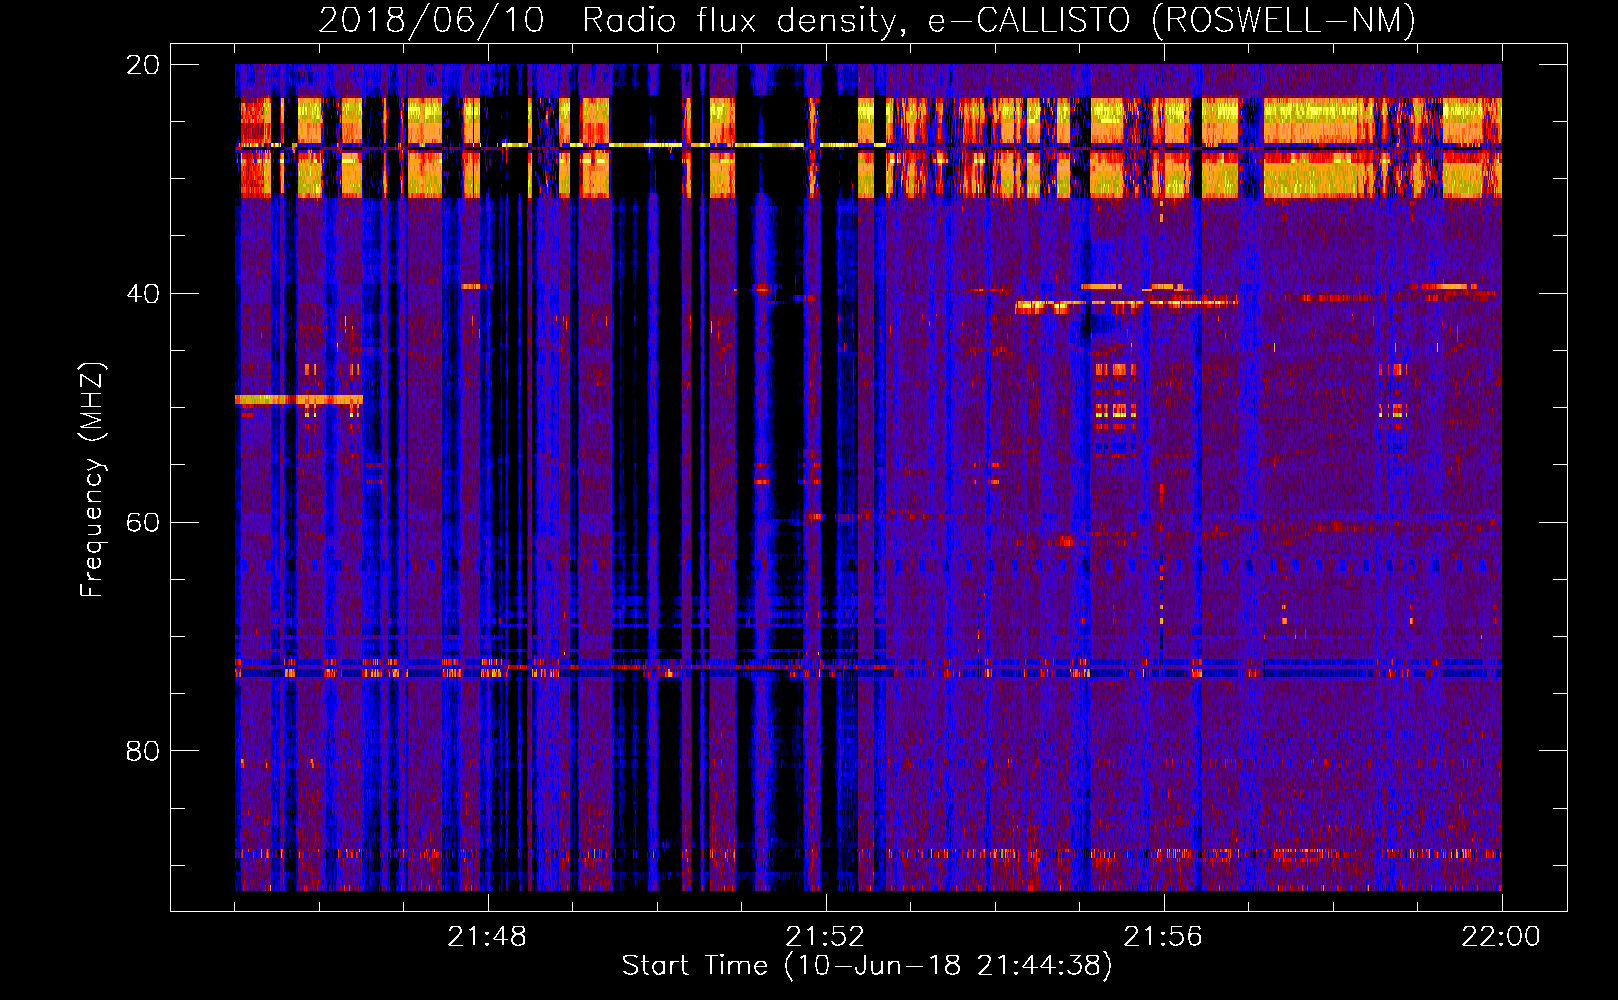Click the Start Time axis label

(x=867, y=966)
